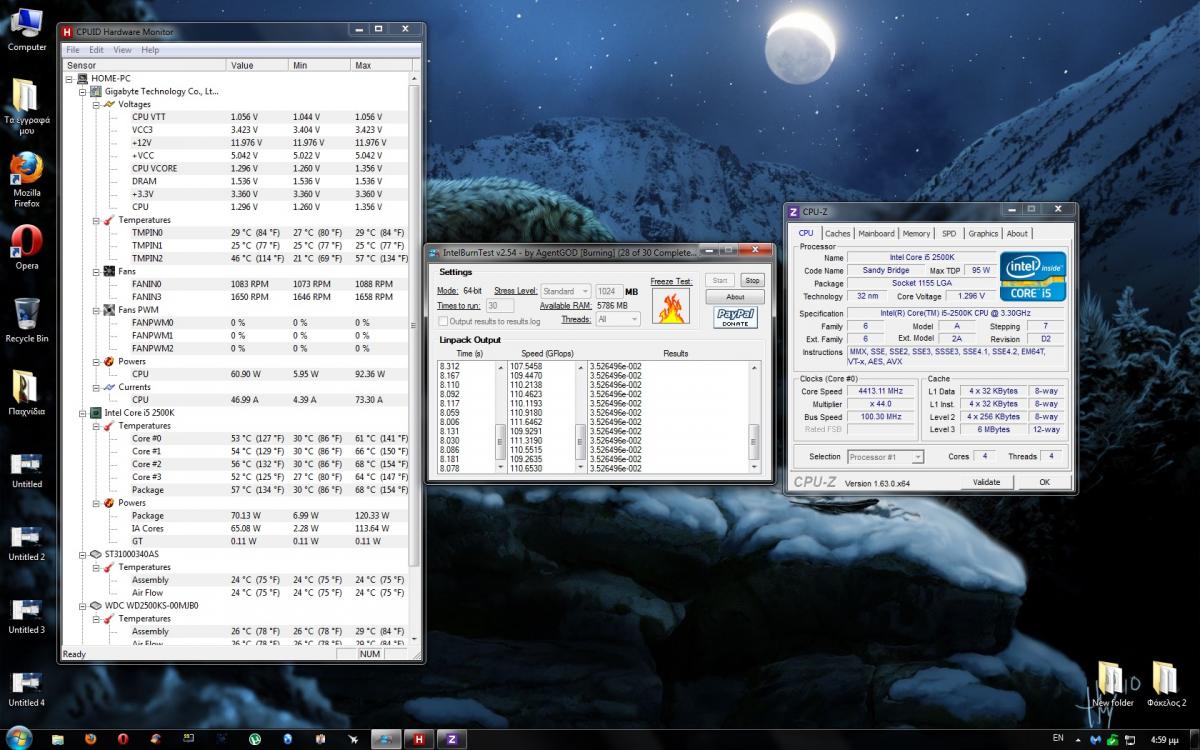The height and width of the screenshot is (750, 1200).
Task: Click the Intel Core i5 2500K chip icon
Action: [96, 412]
